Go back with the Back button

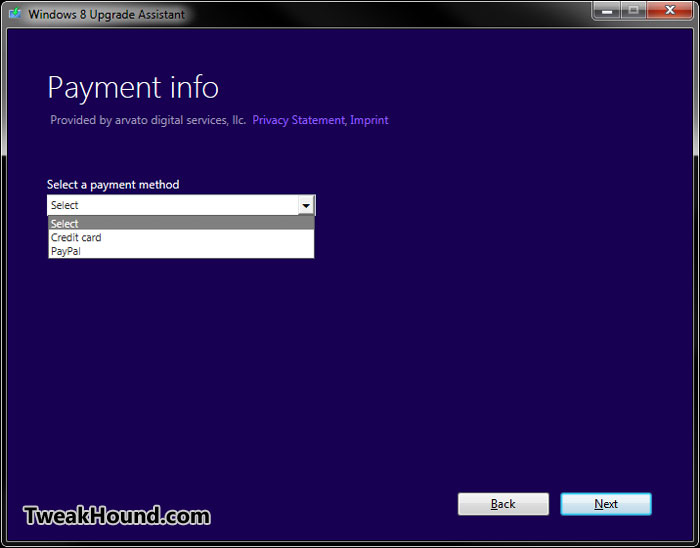click(x=503, y=504)
